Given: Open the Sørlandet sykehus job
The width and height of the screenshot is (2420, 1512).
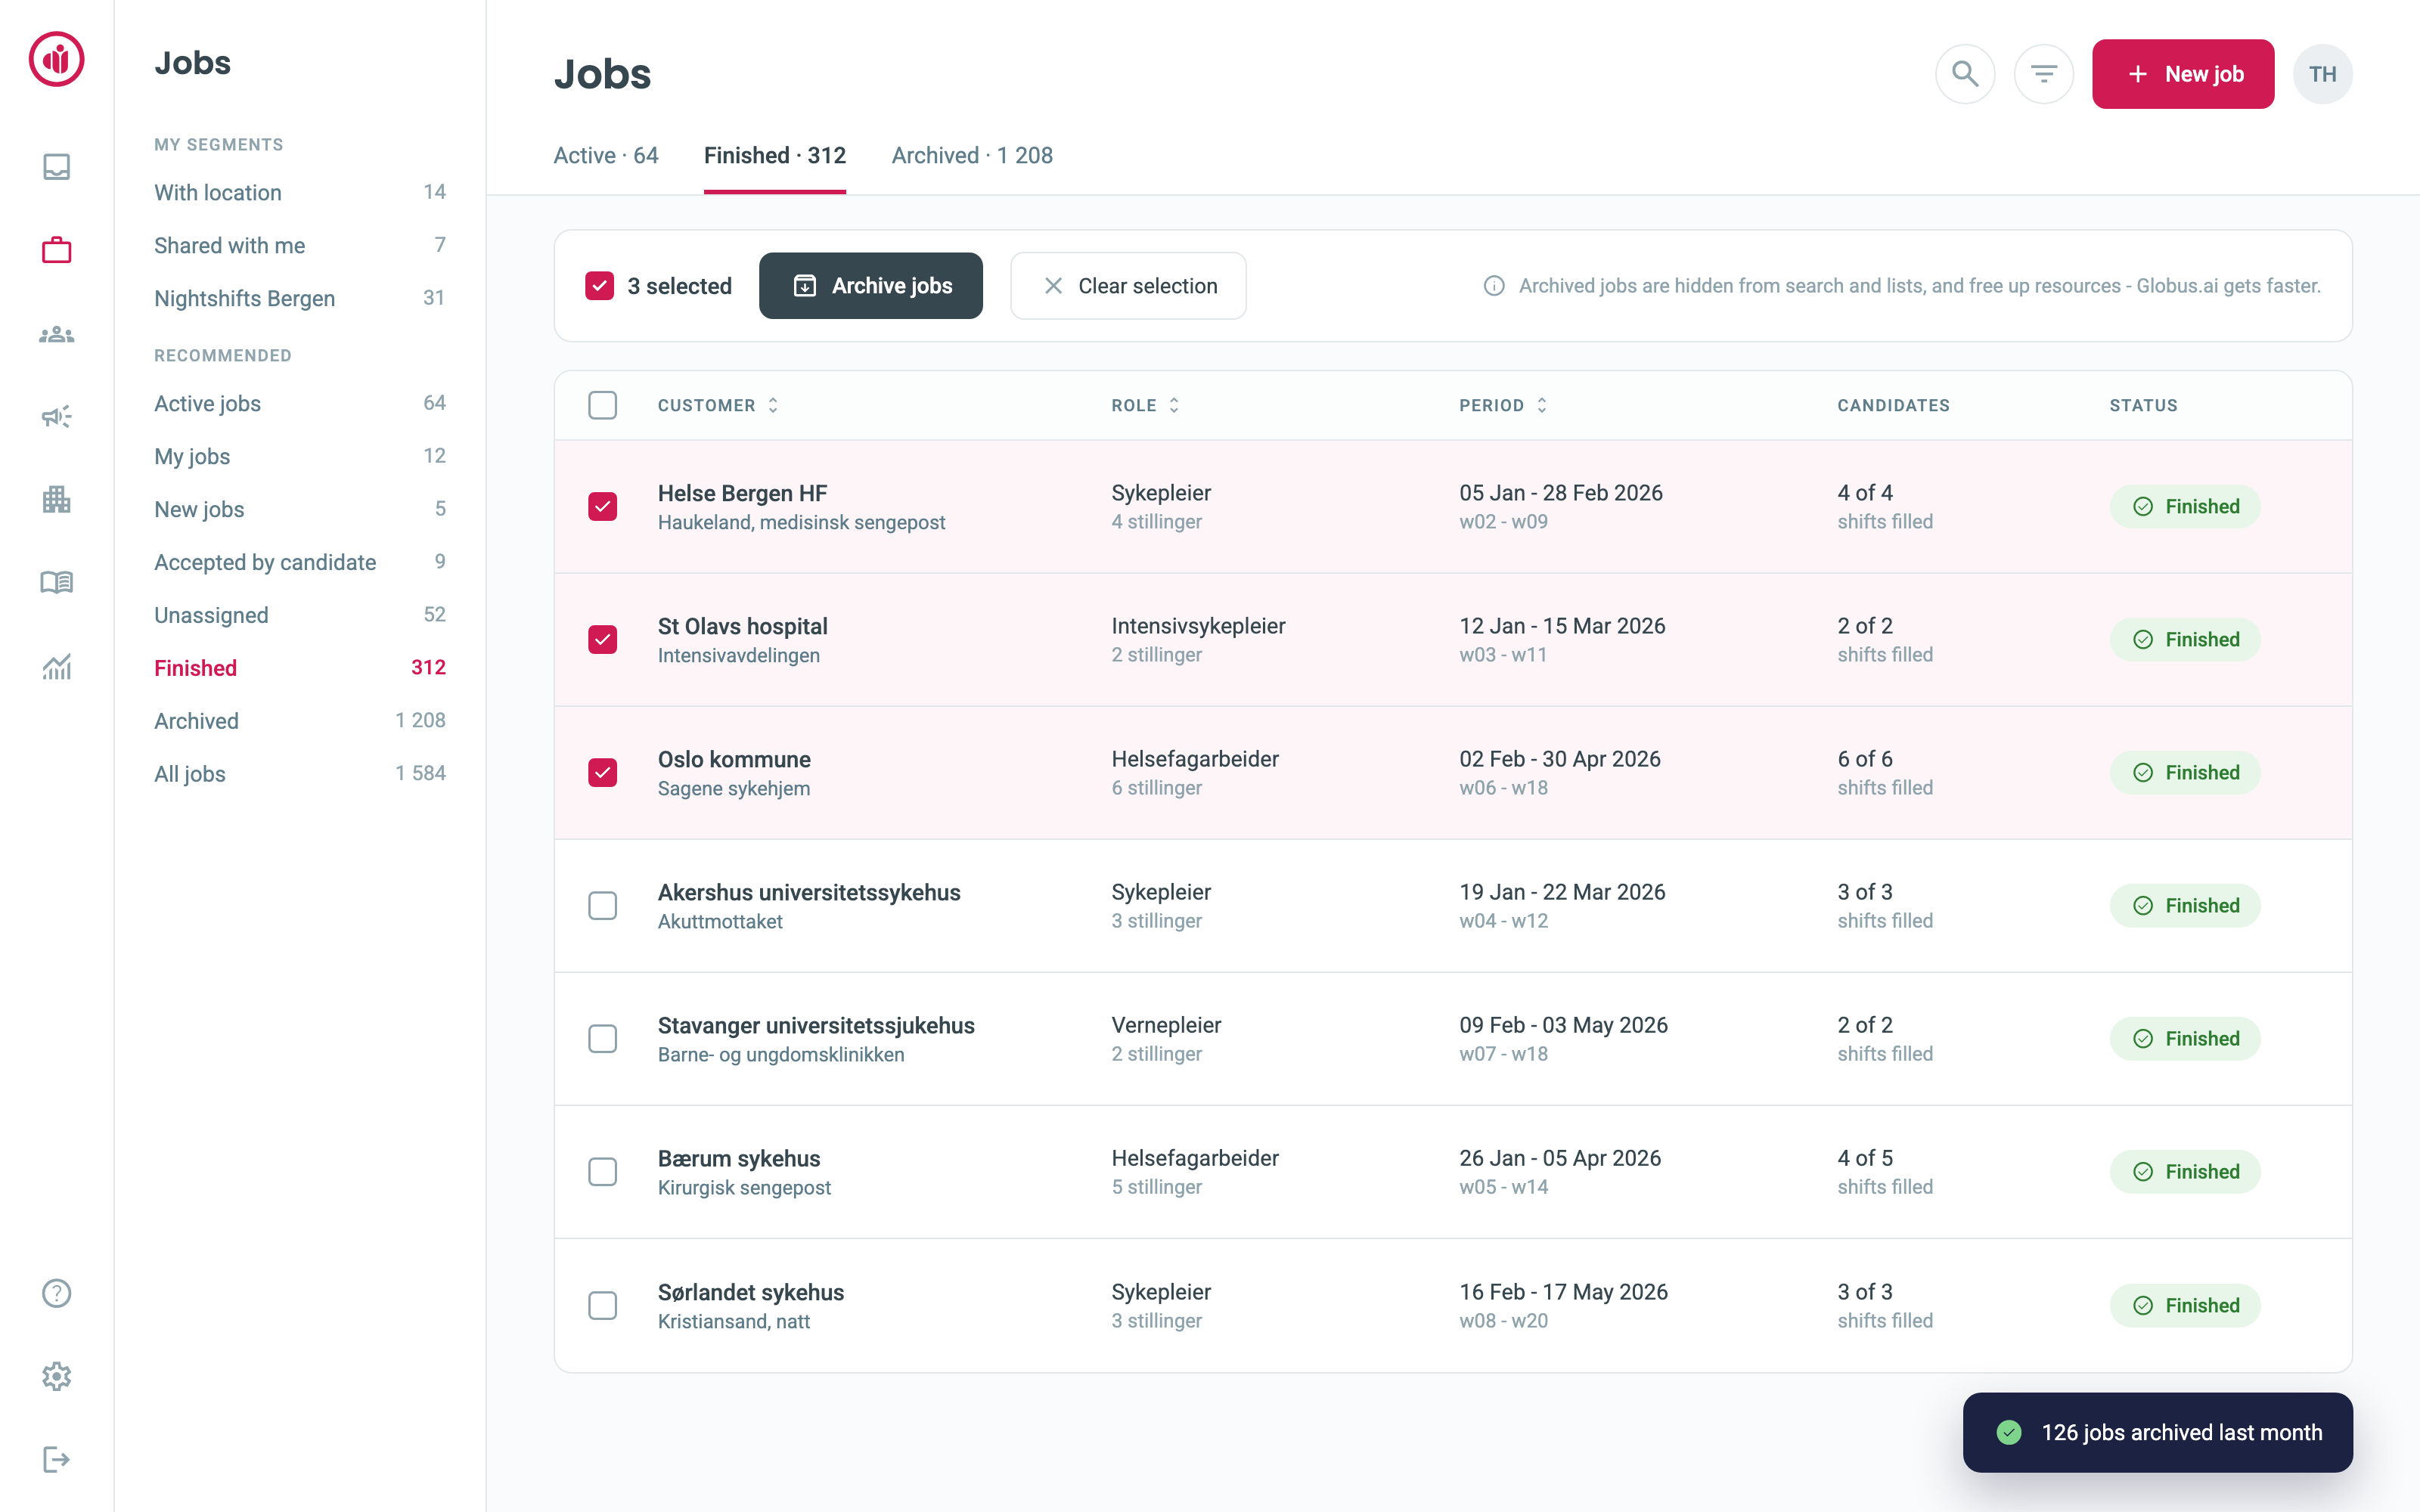Looking at the screenshot, I should (750, 1292).
